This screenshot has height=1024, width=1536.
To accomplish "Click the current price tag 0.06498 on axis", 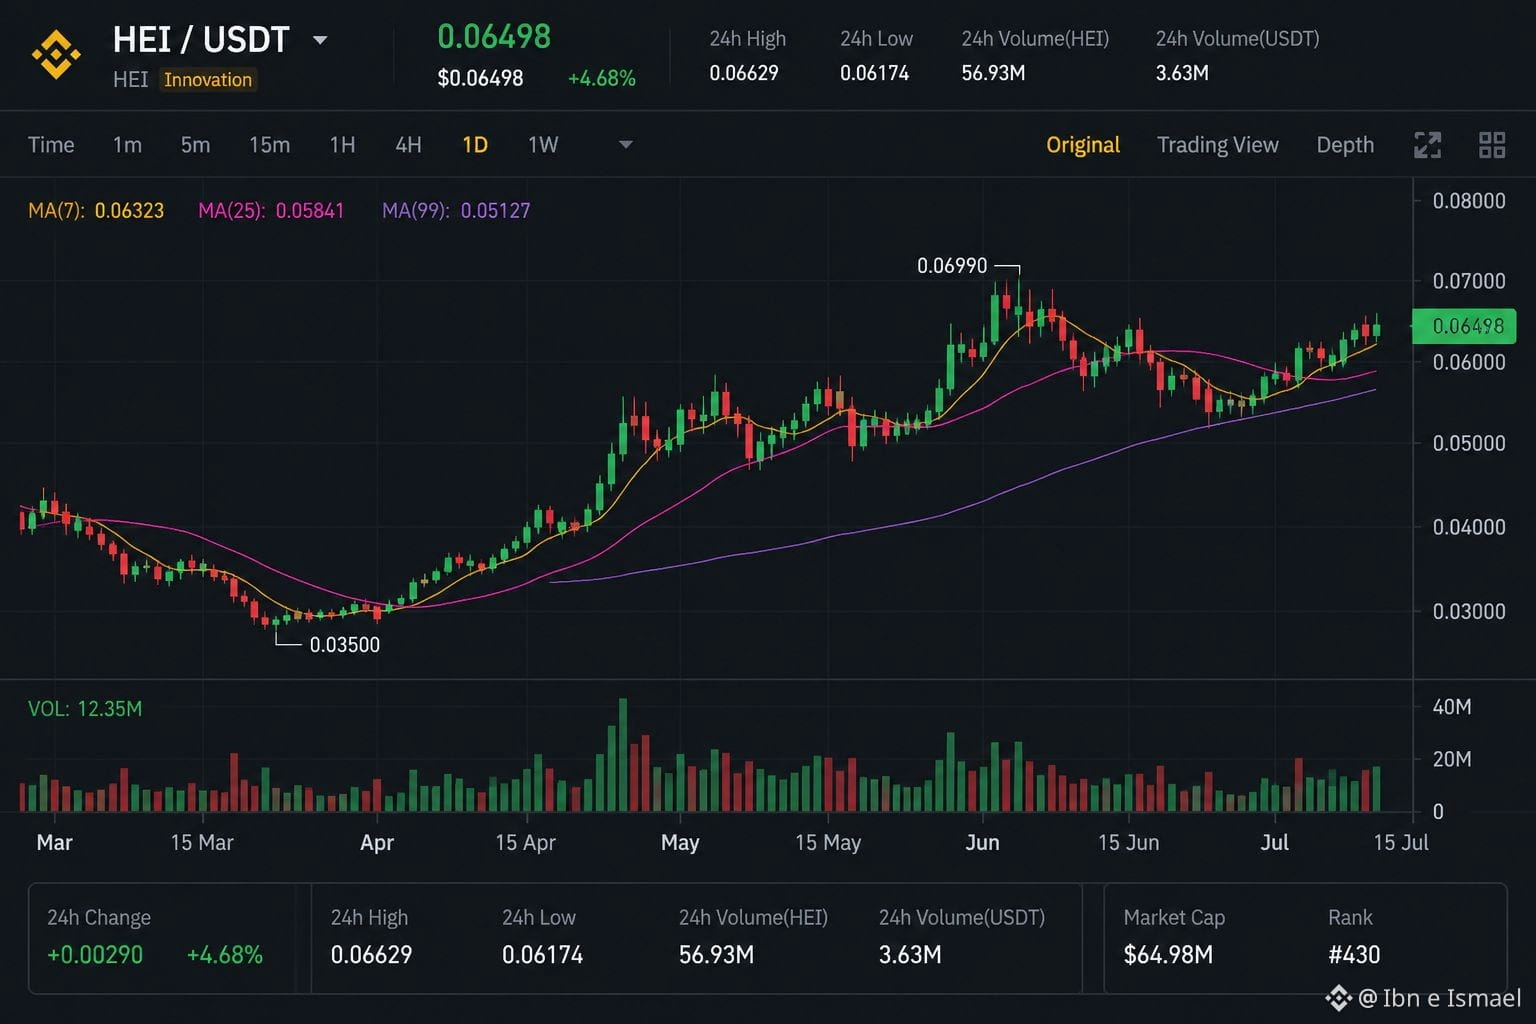I will coord(1466,326).
